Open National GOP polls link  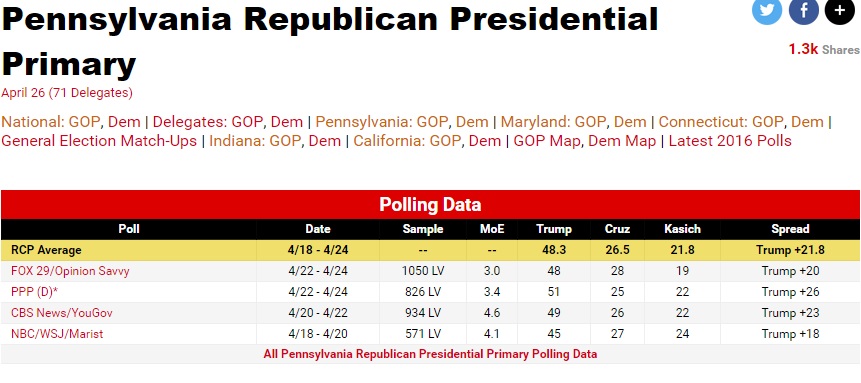click(x=83, y=121)
